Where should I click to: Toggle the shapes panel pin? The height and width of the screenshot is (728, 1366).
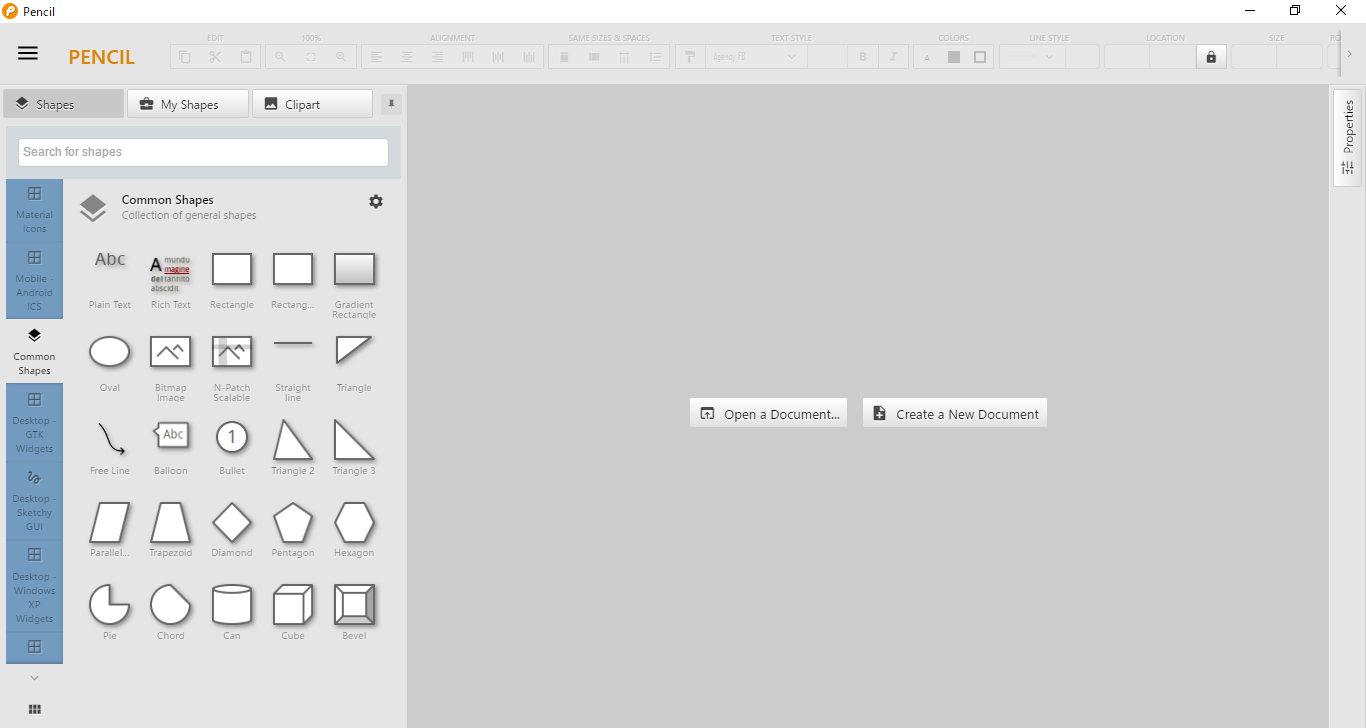click(391, 103)
